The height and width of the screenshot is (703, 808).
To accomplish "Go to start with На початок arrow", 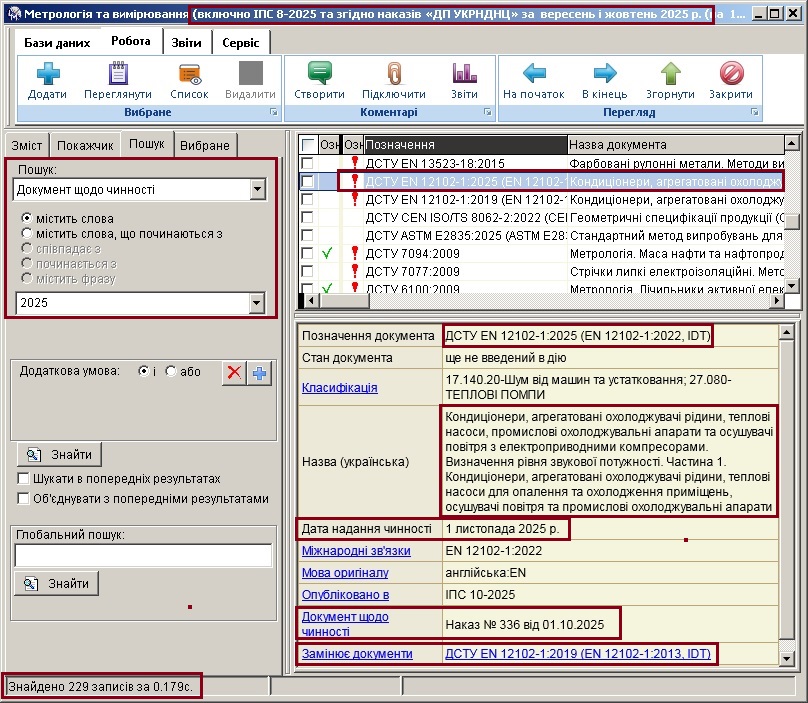I will point(534,74).
